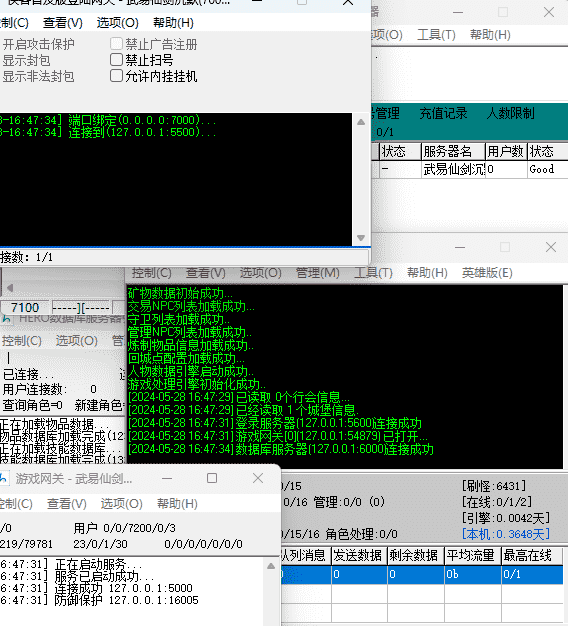Open 查看(V) menu in the game engine window
Image resolution: width=568 pixels, height=626 pixels.
(x=206, y=273)
